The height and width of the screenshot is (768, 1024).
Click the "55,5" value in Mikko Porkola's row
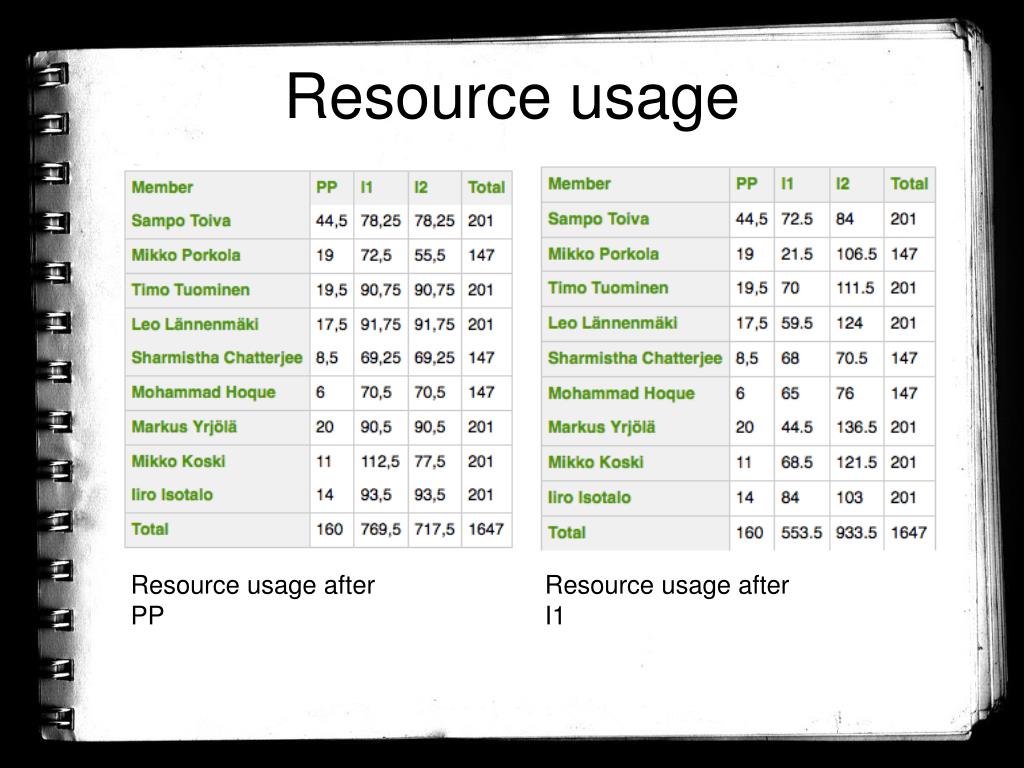(430, 255)
